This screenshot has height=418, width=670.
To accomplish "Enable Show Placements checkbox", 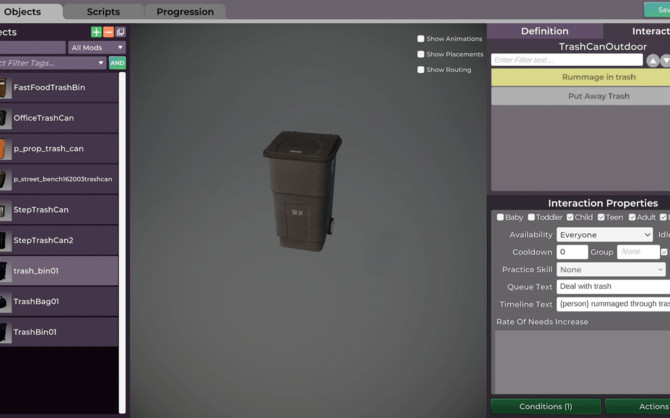I will tap(420, 54).
